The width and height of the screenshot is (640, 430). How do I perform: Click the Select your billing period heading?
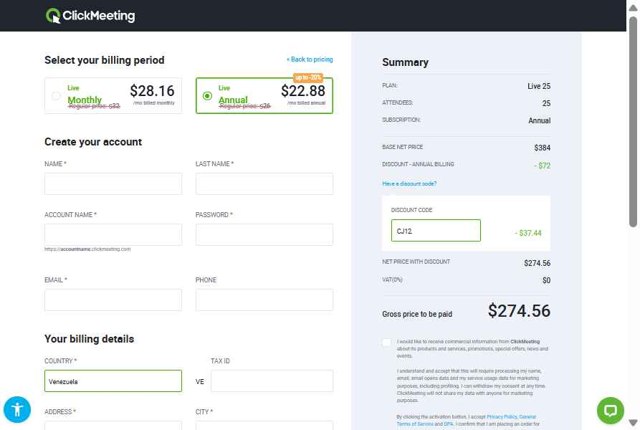(104, 60)
